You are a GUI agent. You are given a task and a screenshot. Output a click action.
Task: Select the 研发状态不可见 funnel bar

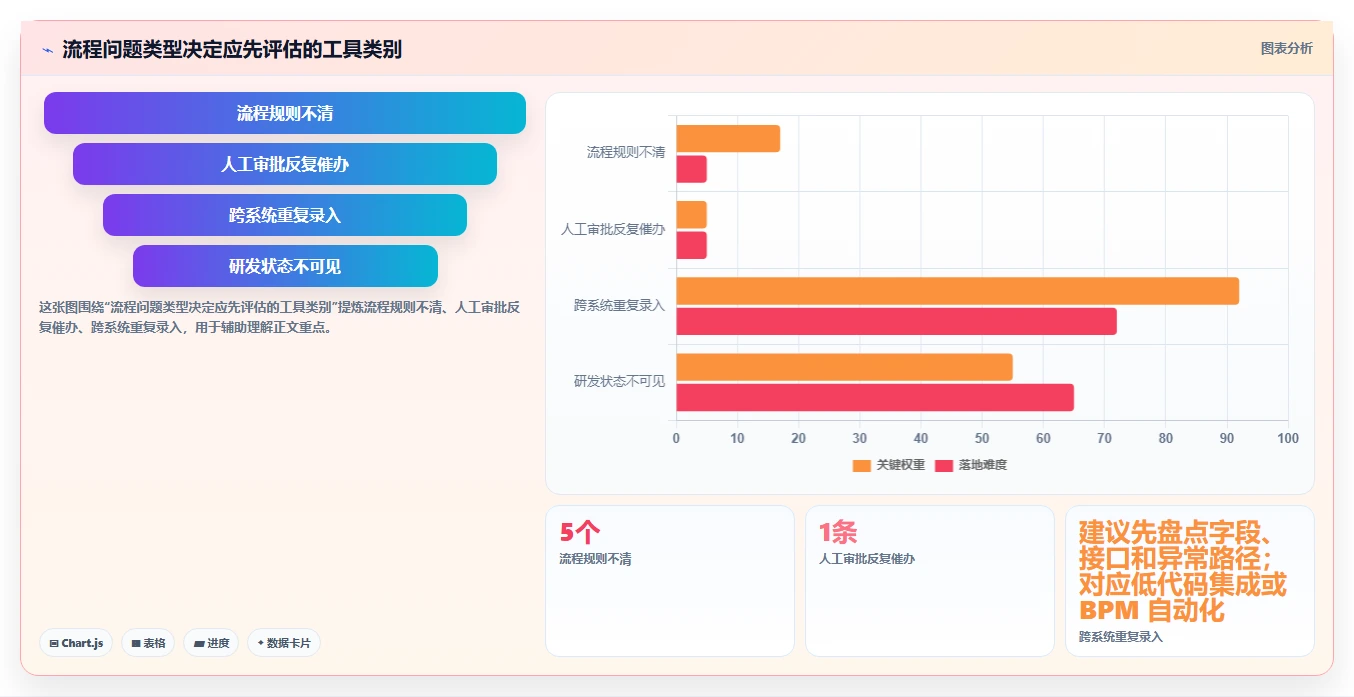pyautogui.click(x=285, y=266)
